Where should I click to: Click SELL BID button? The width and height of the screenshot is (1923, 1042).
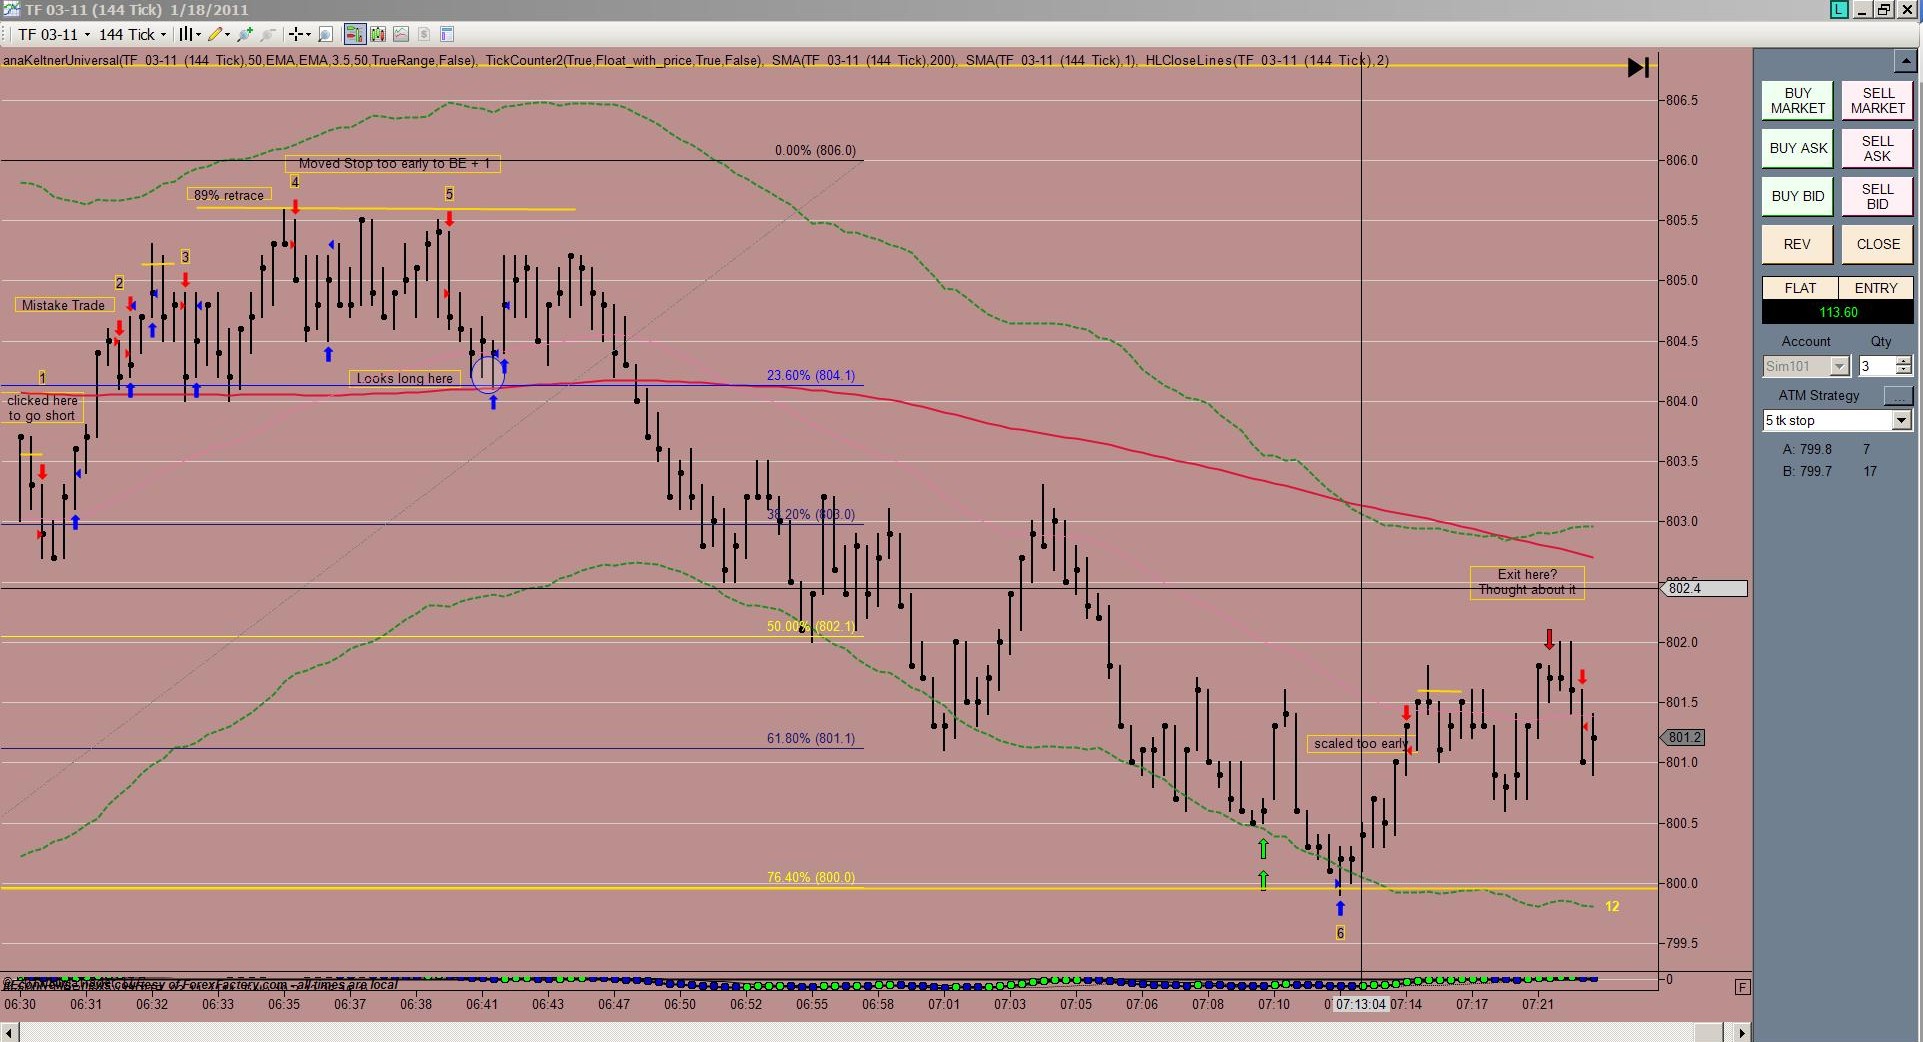[x=1877, y=196]
